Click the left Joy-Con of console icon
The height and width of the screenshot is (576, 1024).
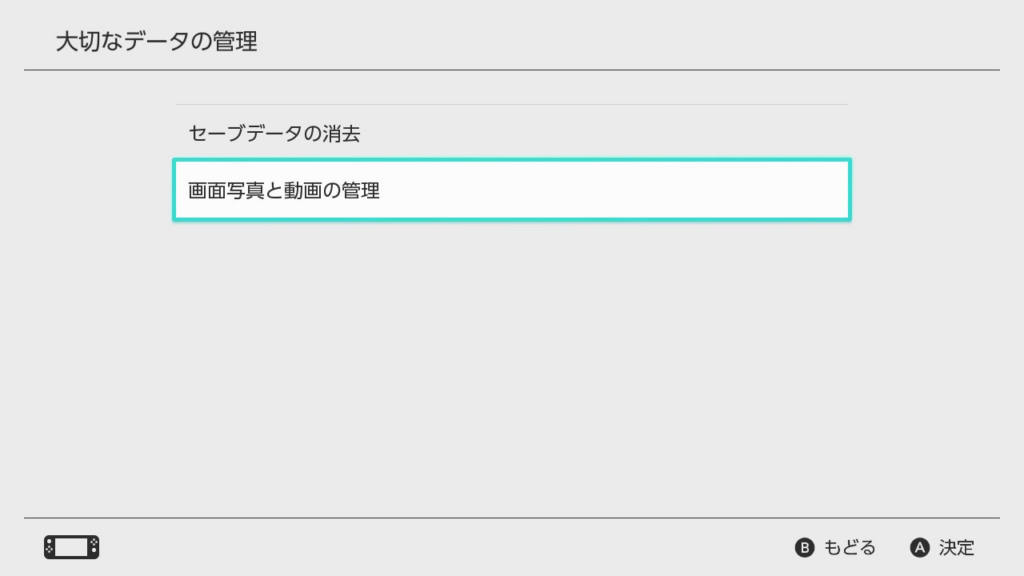point(49,548)
